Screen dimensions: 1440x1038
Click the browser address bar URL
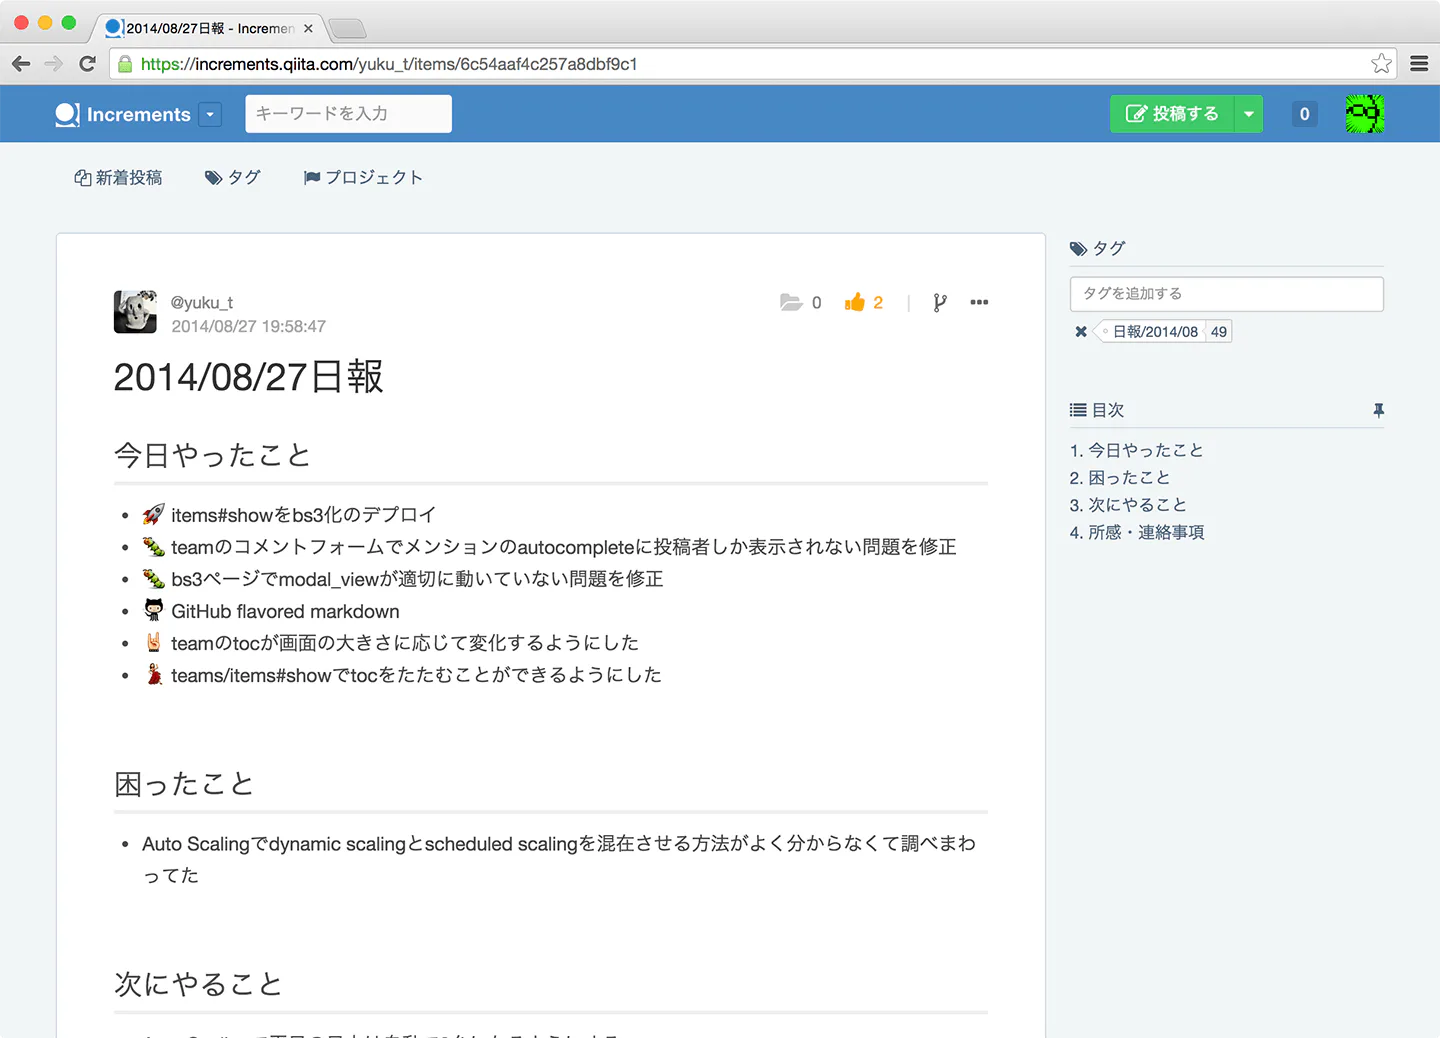pos(389,64)
